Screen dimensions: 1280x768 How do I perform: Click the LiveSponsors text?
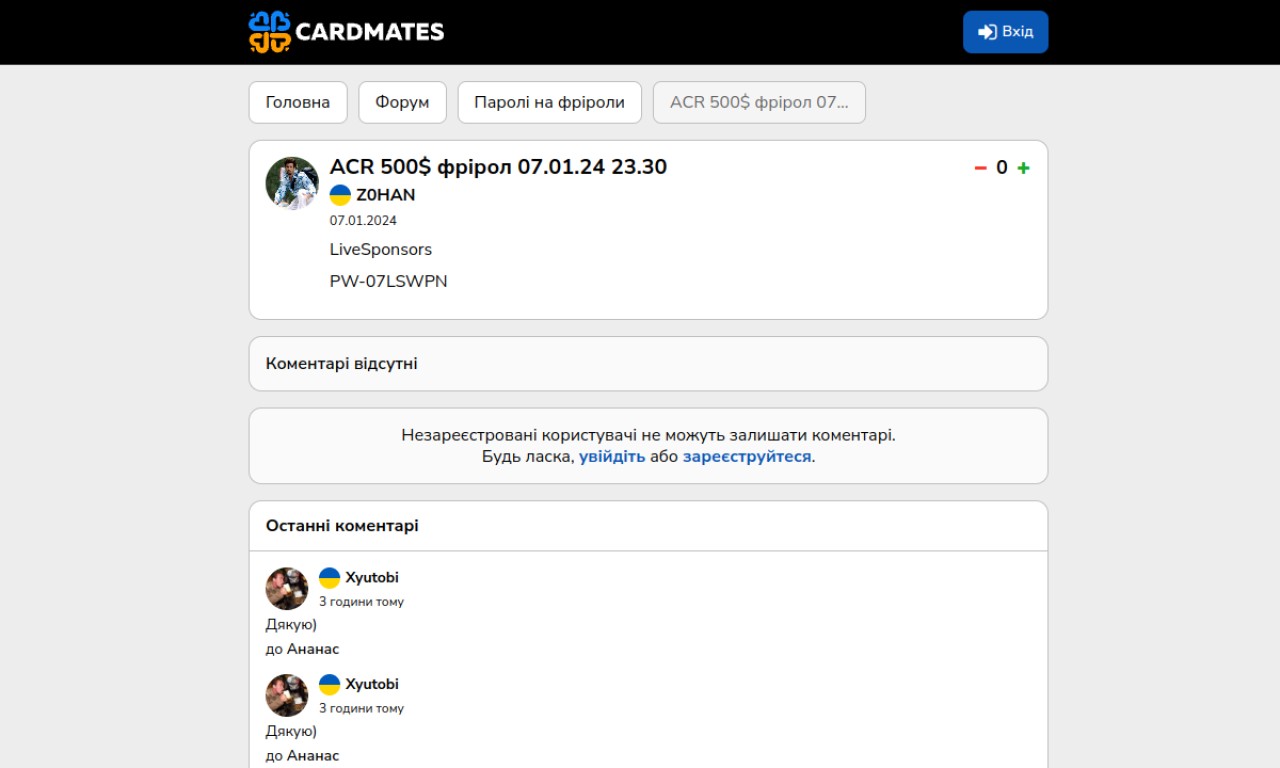pyautogui.click(x=381, y=249)
